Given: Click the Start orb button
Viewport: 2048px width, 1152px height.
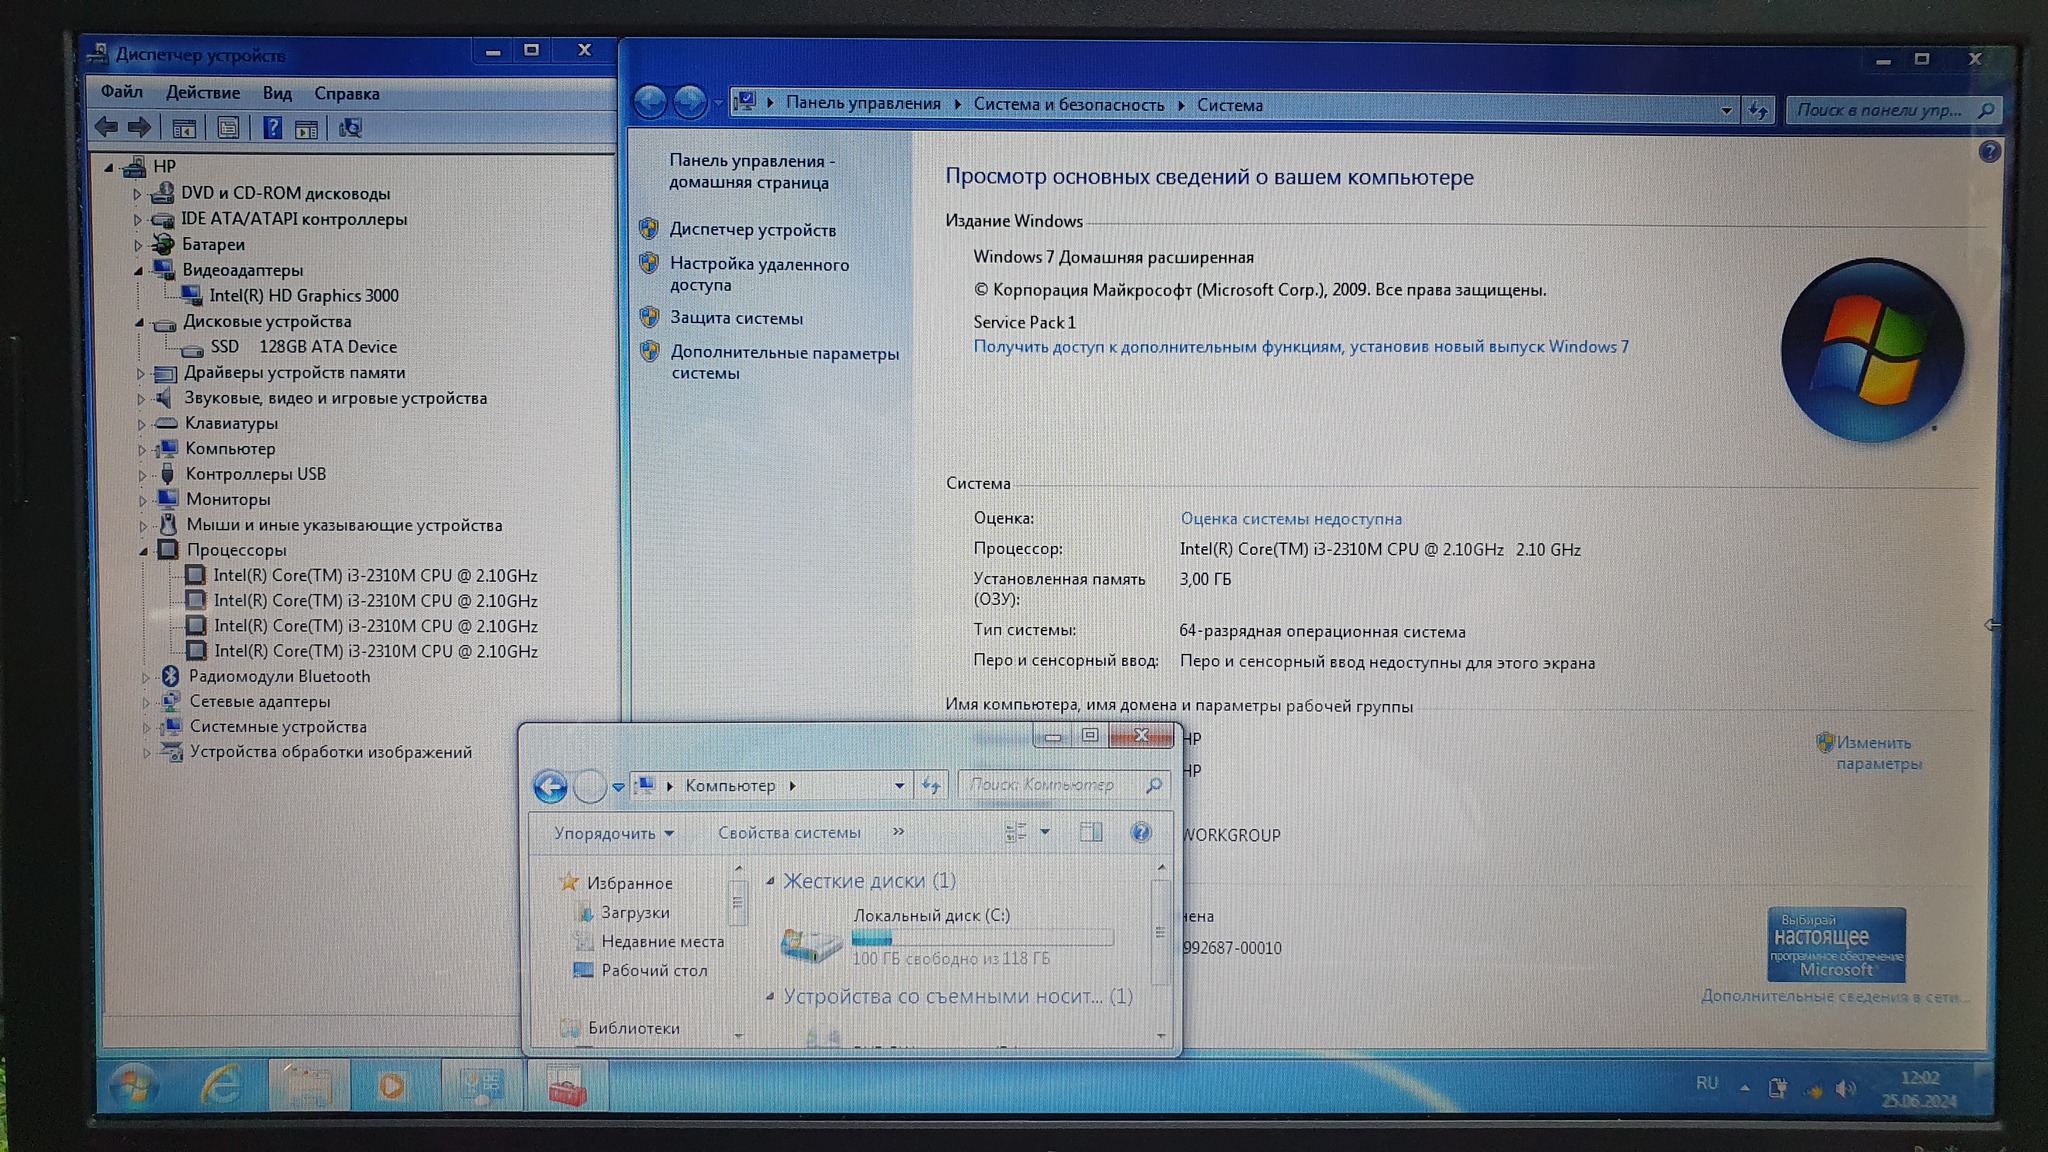Looking at the screenshot, I should [x=133, y=1086].
